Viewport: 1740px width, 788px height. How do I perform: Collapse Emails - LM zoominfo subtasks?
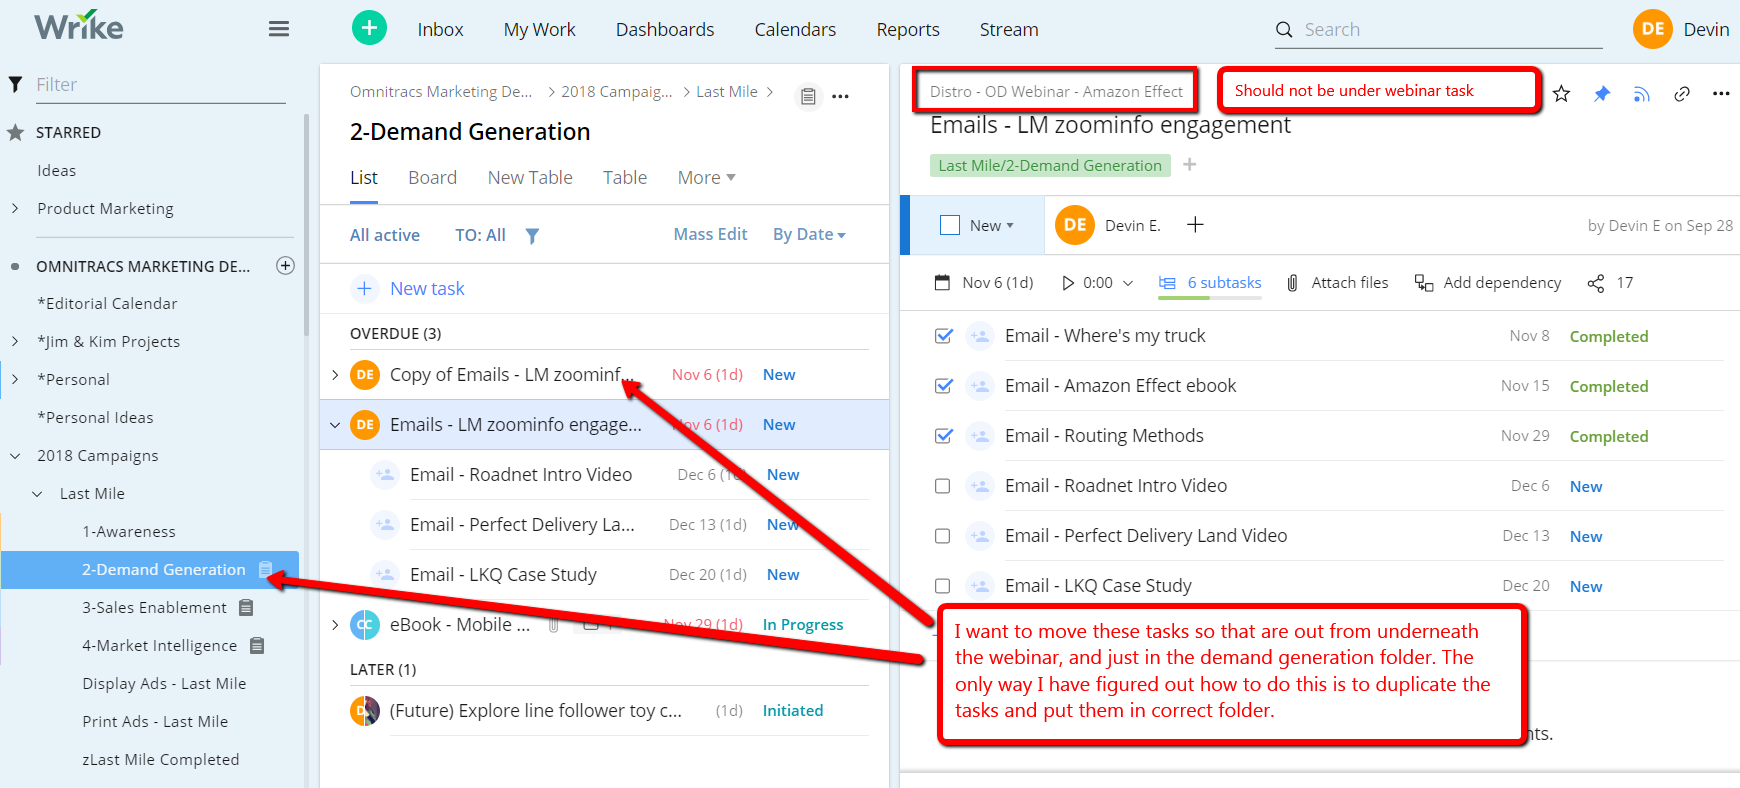coord(335,425)
